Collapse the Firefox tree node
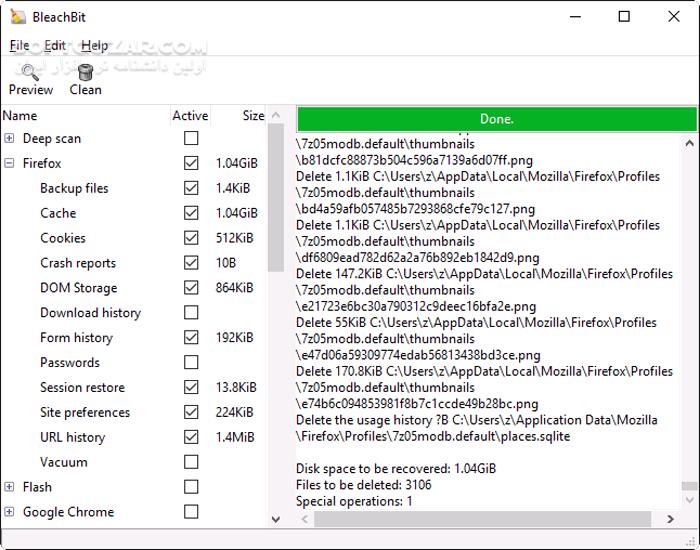This screenshot has width=700, height=550. pos(9,163)
